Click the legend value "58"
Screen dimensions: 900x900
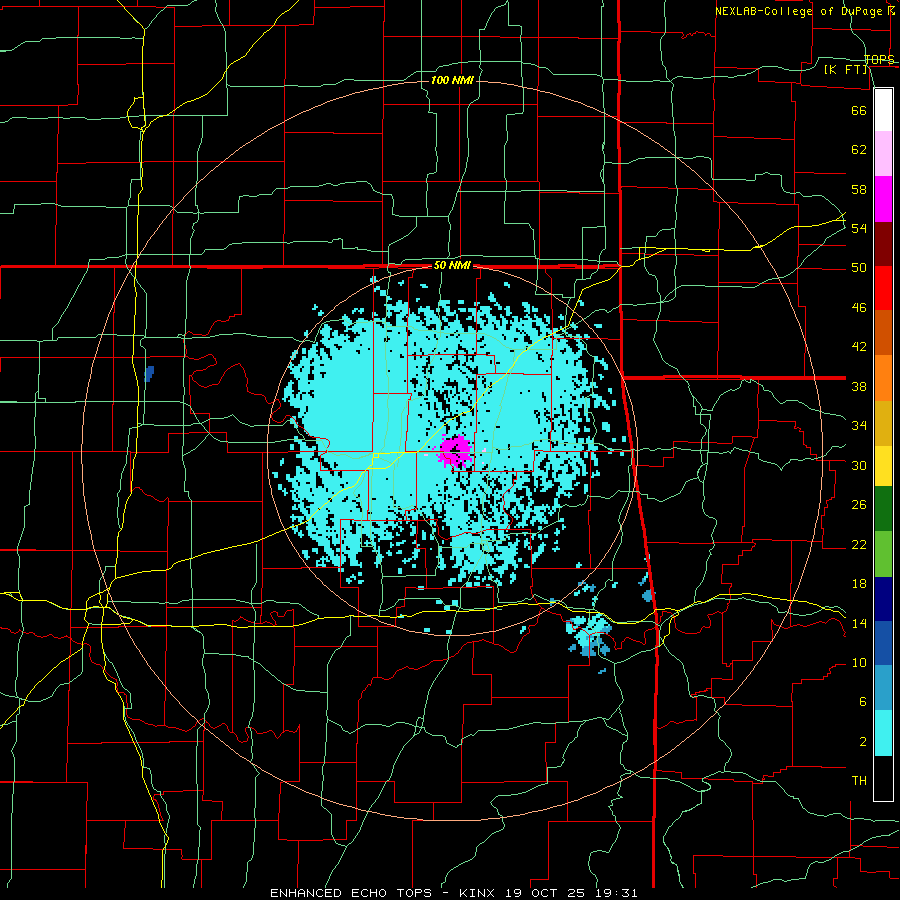click(x=859, y=189)
